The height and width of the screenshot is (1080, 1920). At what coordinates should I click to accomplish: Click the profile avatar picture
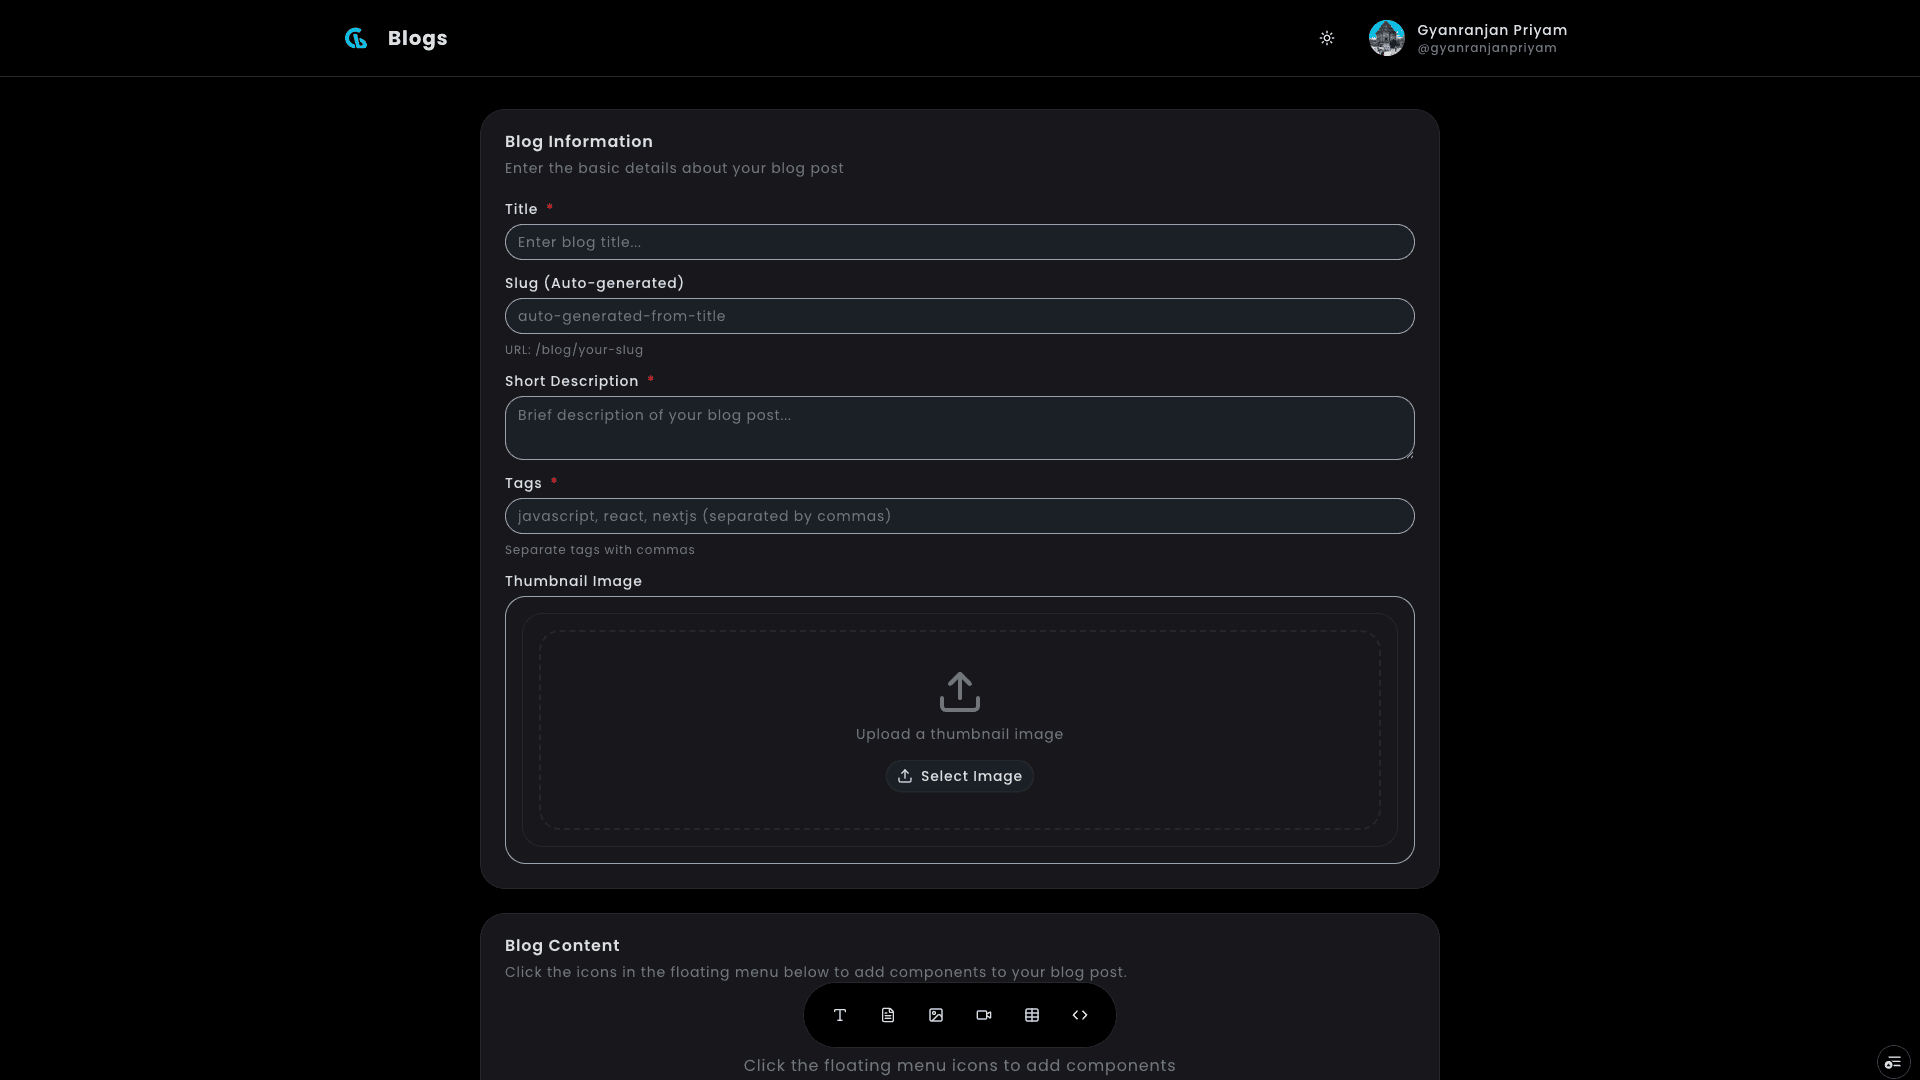[1387, 38]
